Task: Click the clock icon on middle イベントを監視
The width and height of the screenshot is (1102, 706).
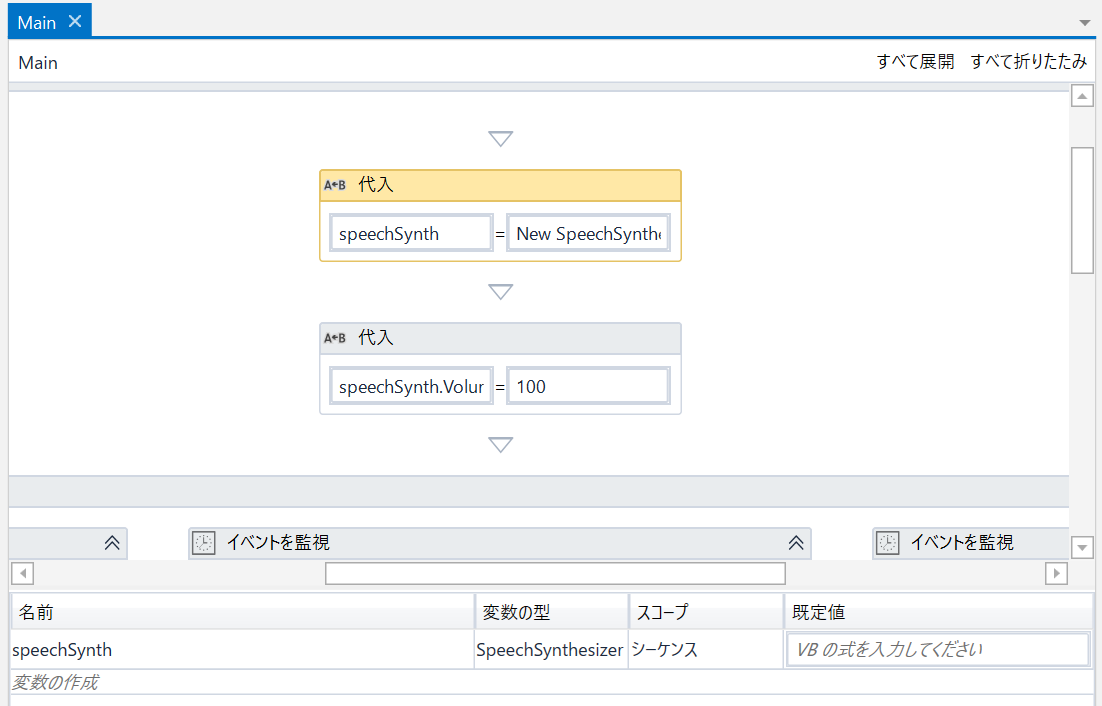Action: pos(203,543)
